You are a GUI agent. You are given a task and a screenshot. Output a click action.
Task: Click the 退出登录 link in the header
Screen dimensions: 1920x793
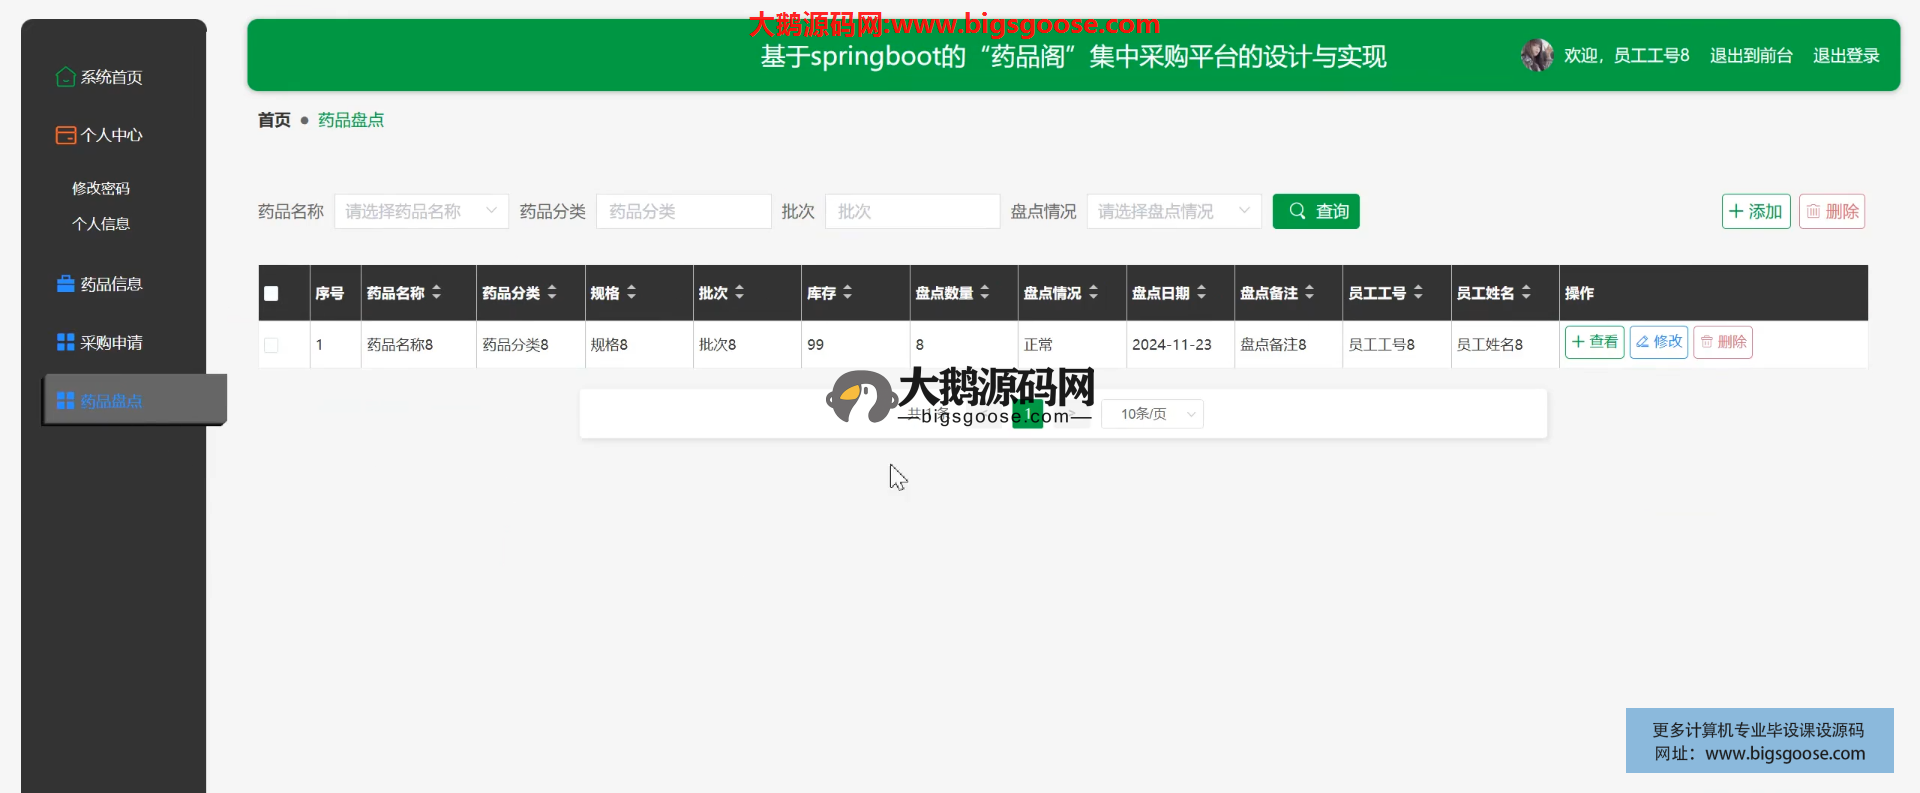[x=1846, y=55]
